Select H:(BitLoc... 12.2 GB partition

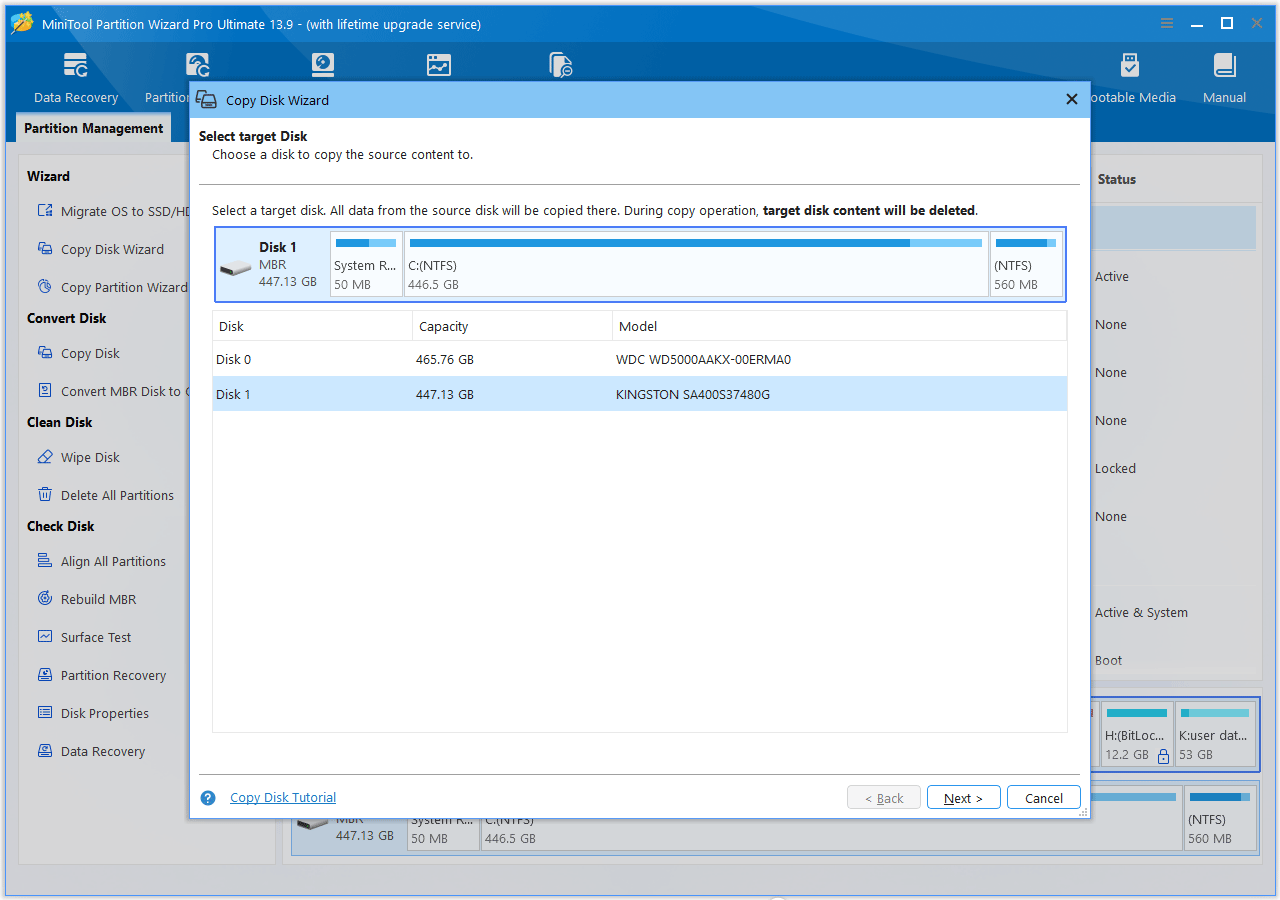1136,734
